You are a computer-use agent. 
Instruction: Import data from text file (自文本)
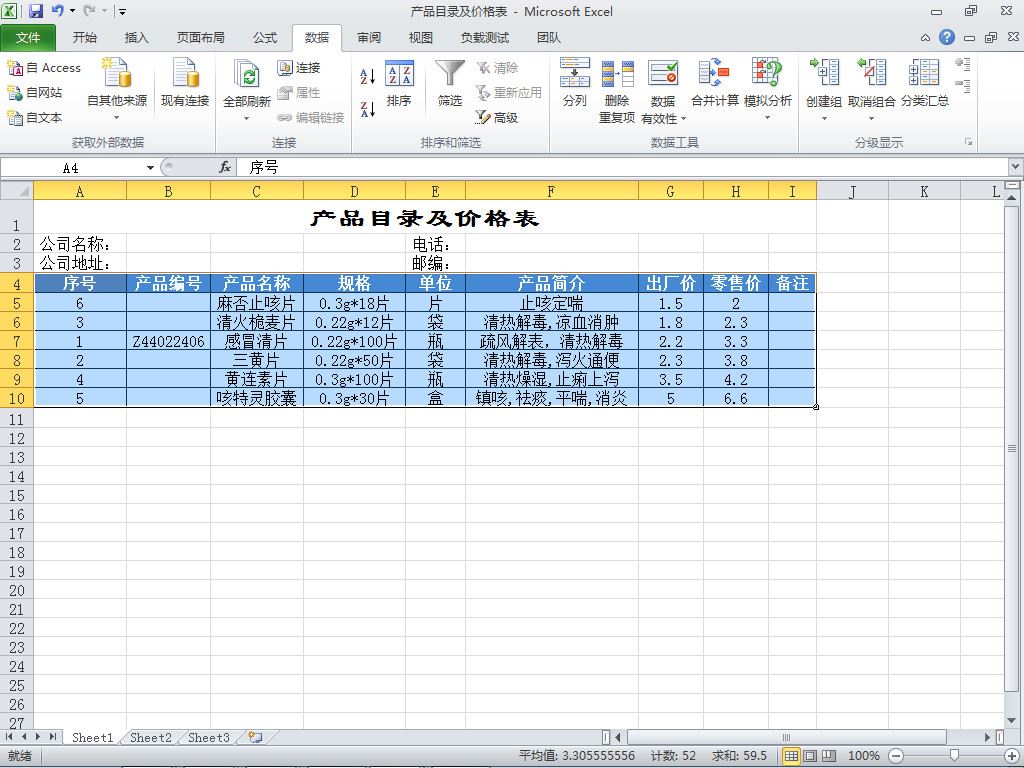[35, 118]
